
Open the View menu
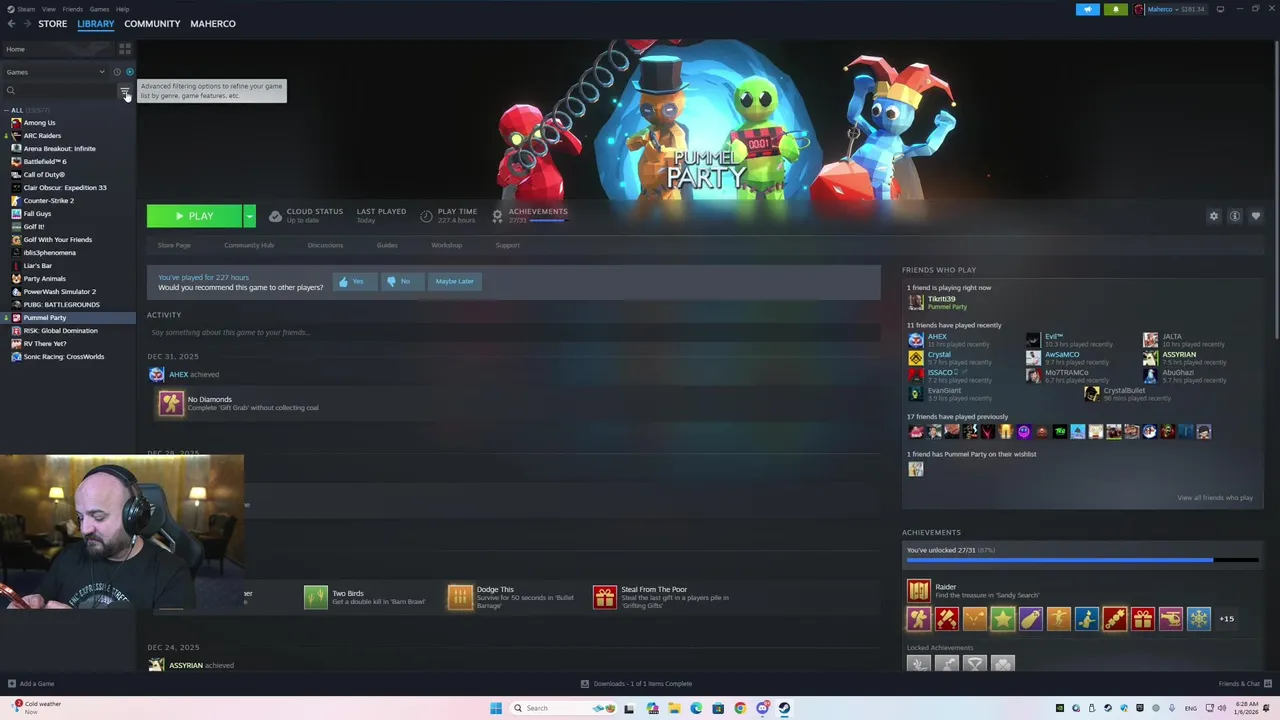48,9
